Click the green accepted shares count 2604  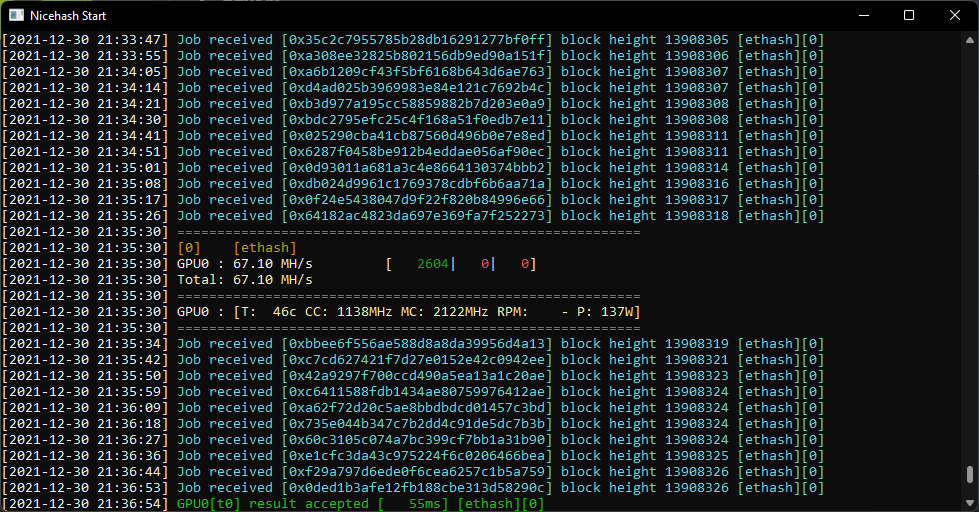pyautogui.click(x=433, y=264)
